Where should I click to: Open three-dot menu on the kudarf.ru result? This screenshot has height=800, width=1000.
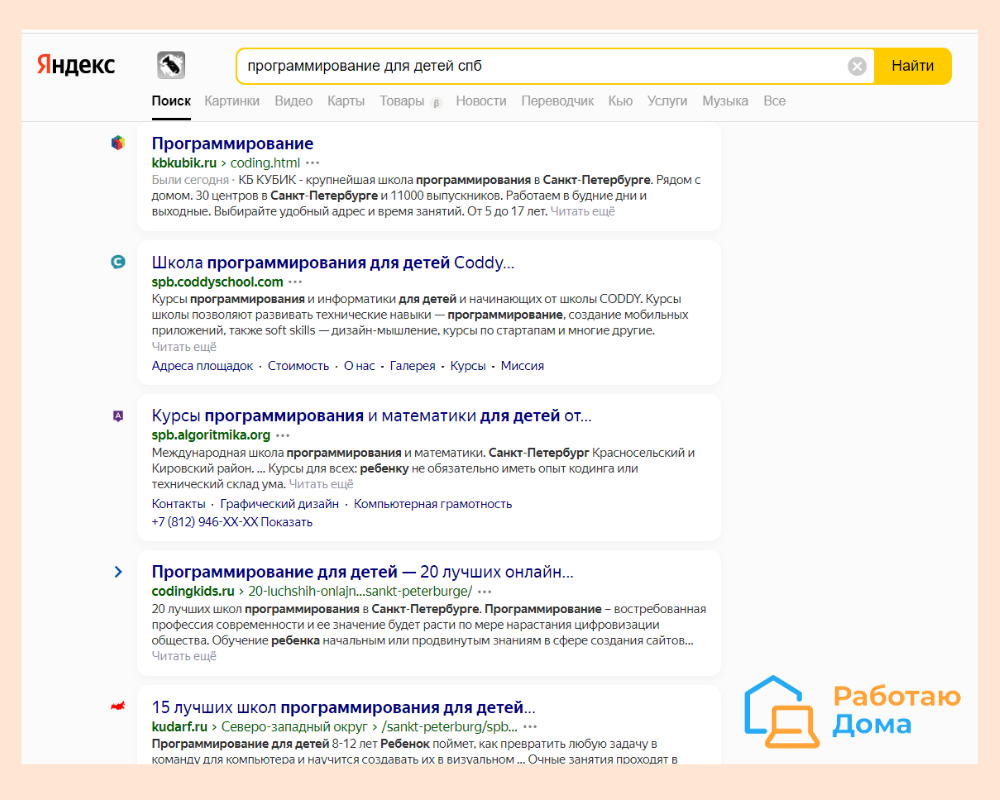click(530, 727)
